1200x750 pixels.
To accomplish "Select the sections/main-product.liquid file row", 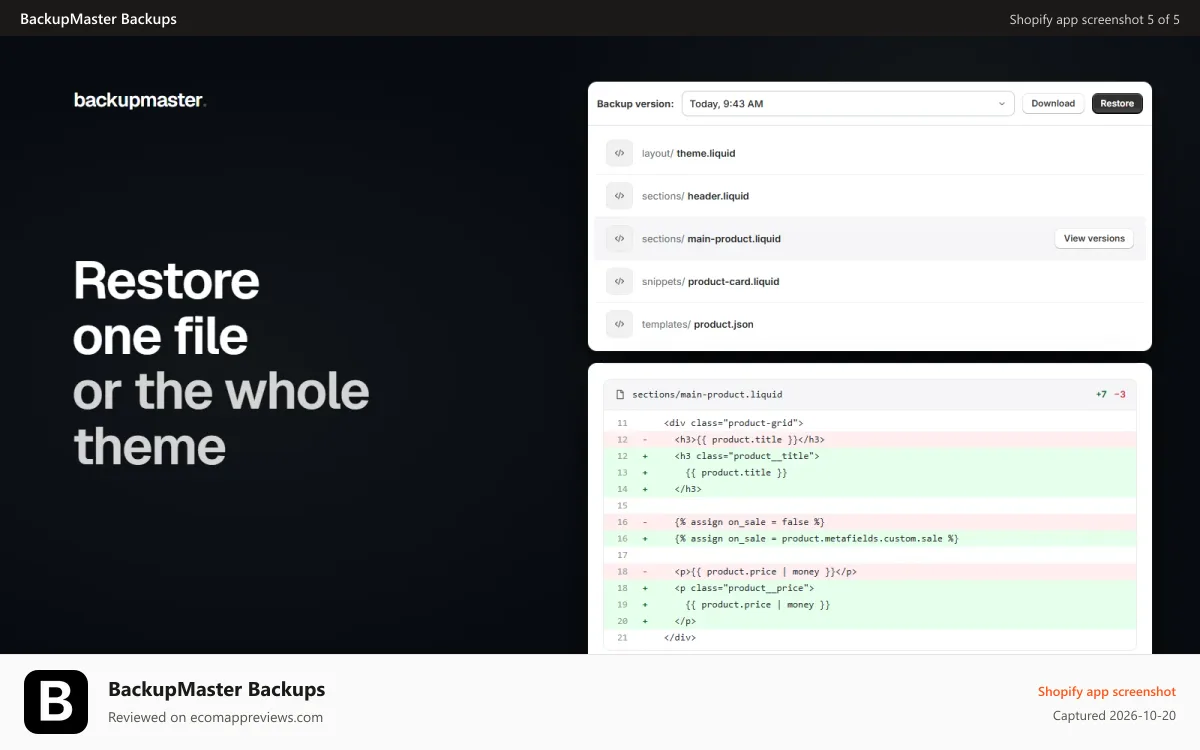I will (x=870, y=239).
